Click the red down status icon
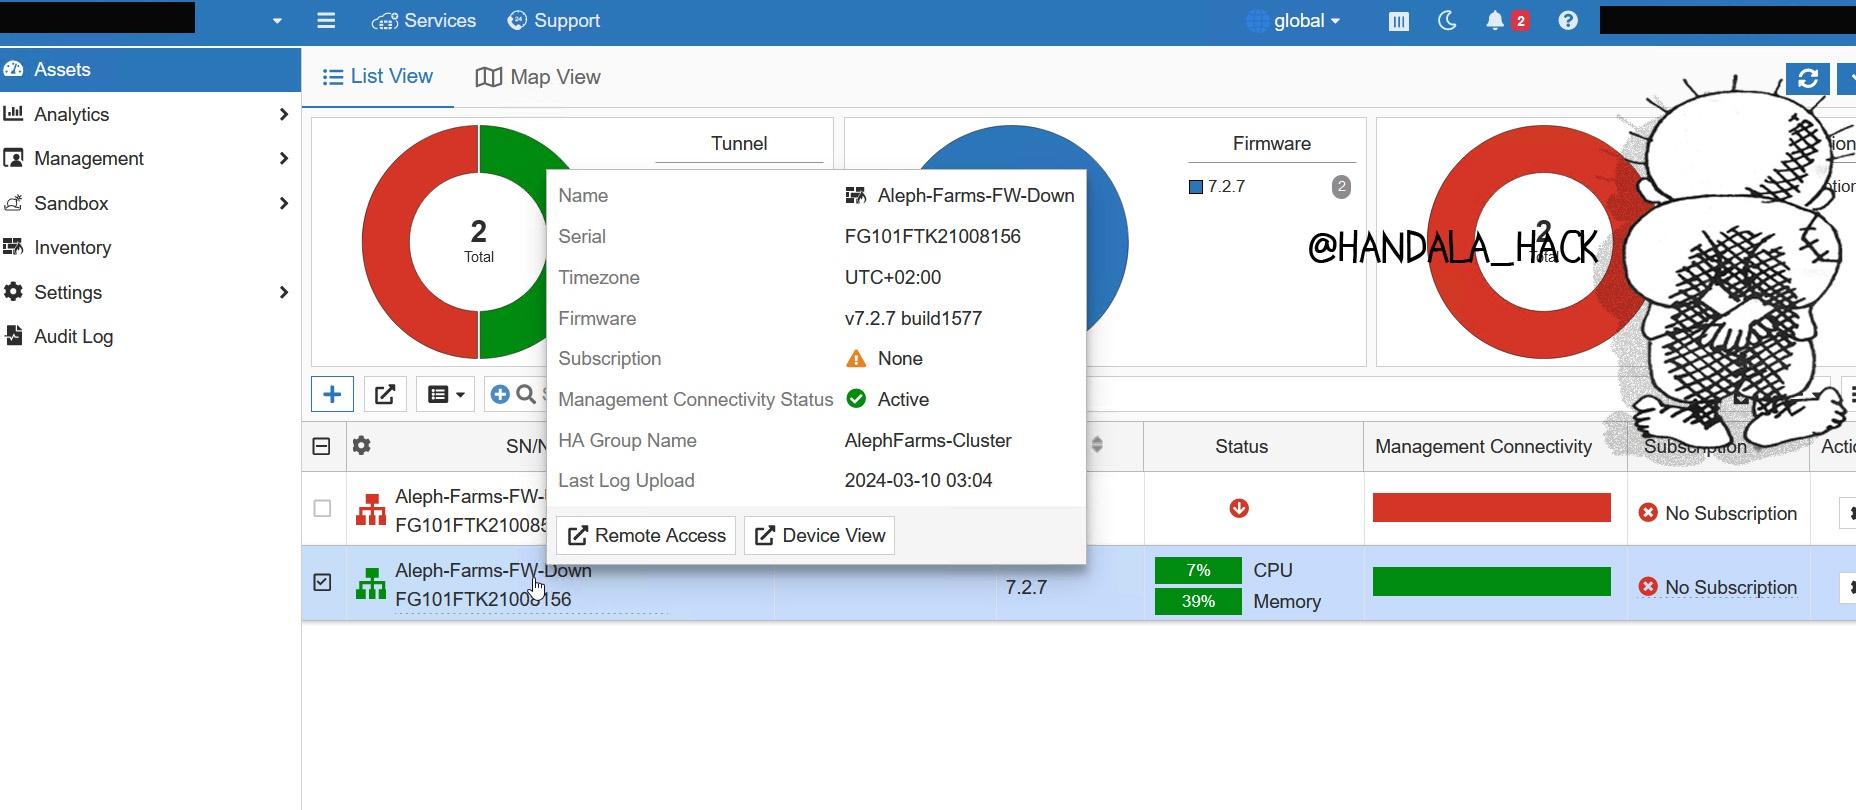 [1239, 508]
